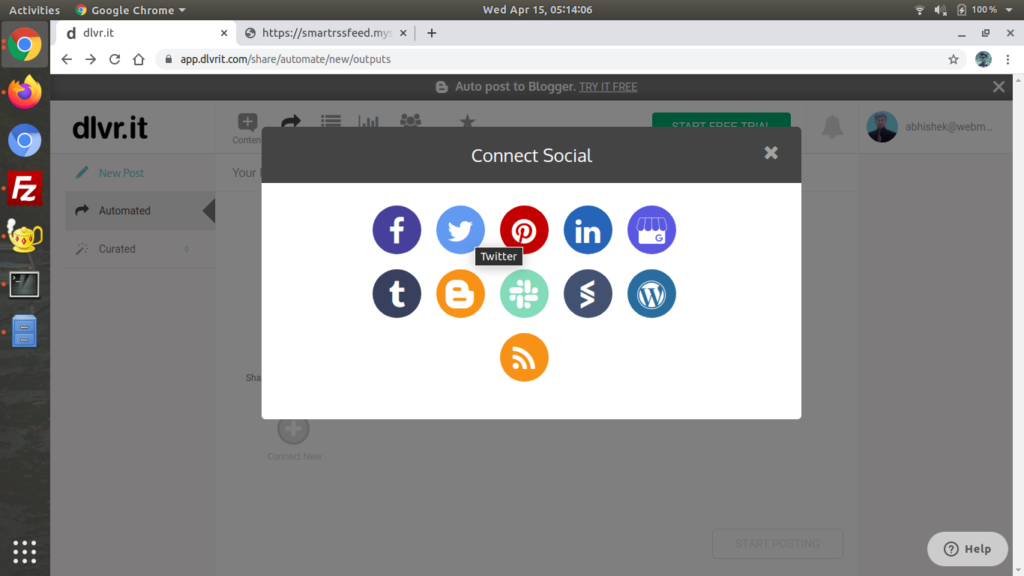The height and width of the screenshot is (576, 1024).
Task: Open the list view toolbar icon
Action: (x=330, y=121)
